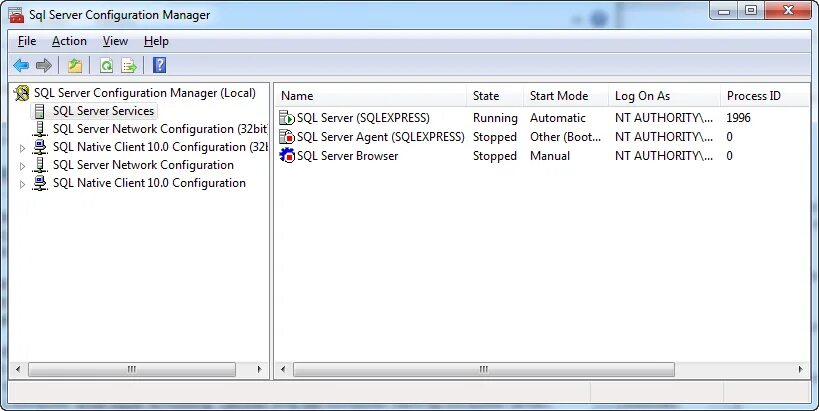Open the File menu
Screen dimensions: 819x411
coord(27,41)
